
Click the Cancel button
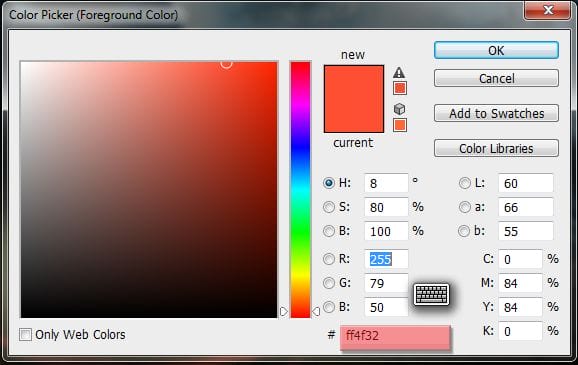pyautogui.click(x=496, y=78)
